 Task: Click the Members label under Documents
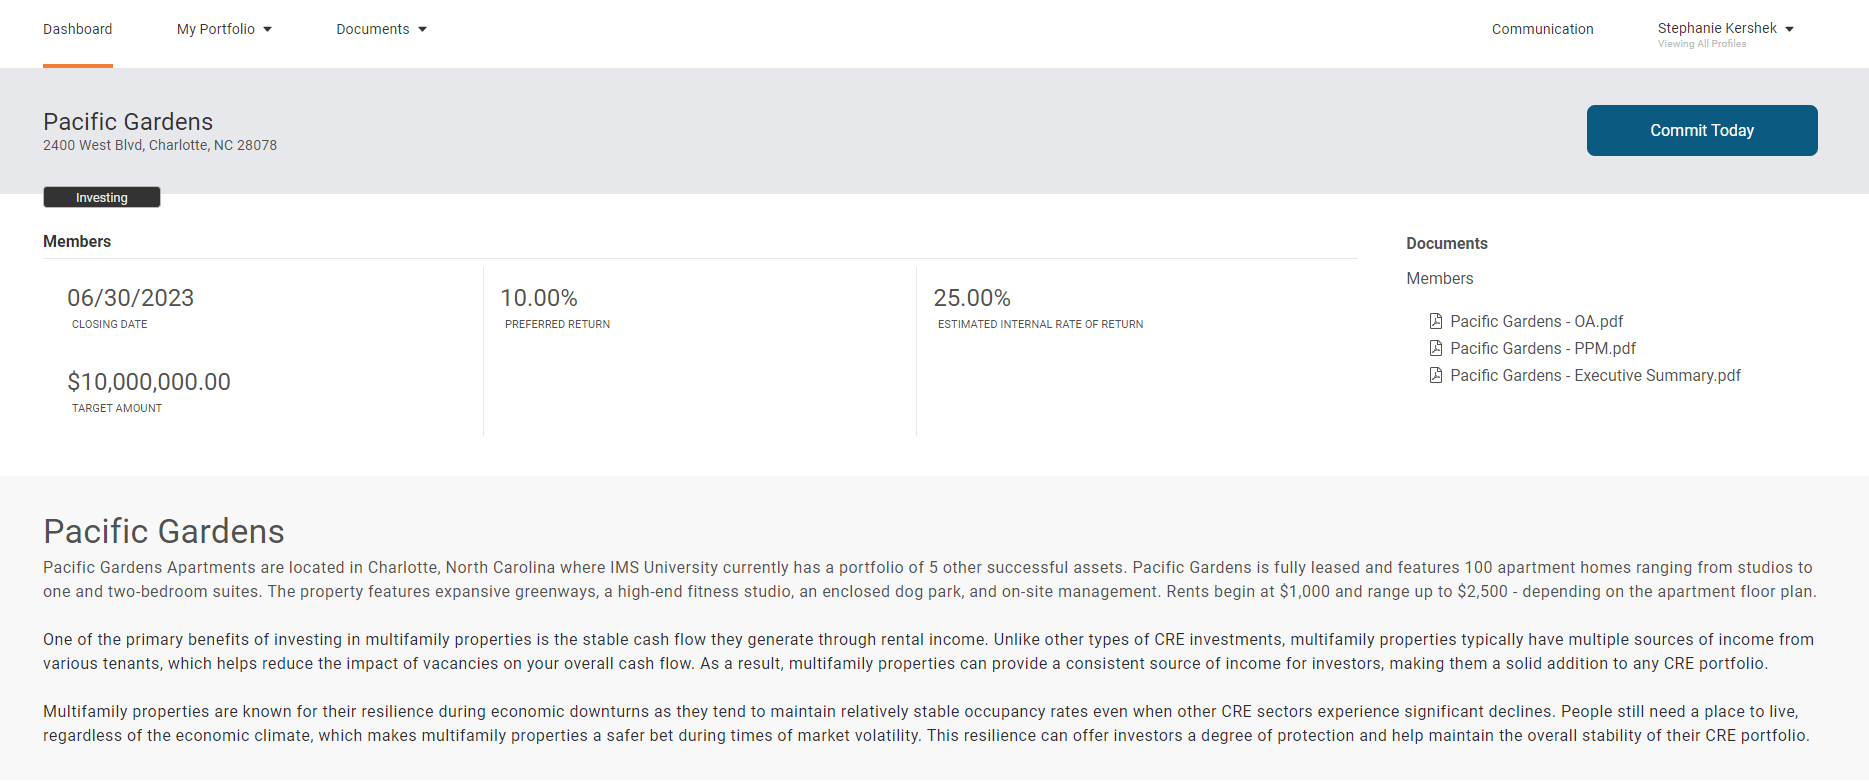(1439, 278)
